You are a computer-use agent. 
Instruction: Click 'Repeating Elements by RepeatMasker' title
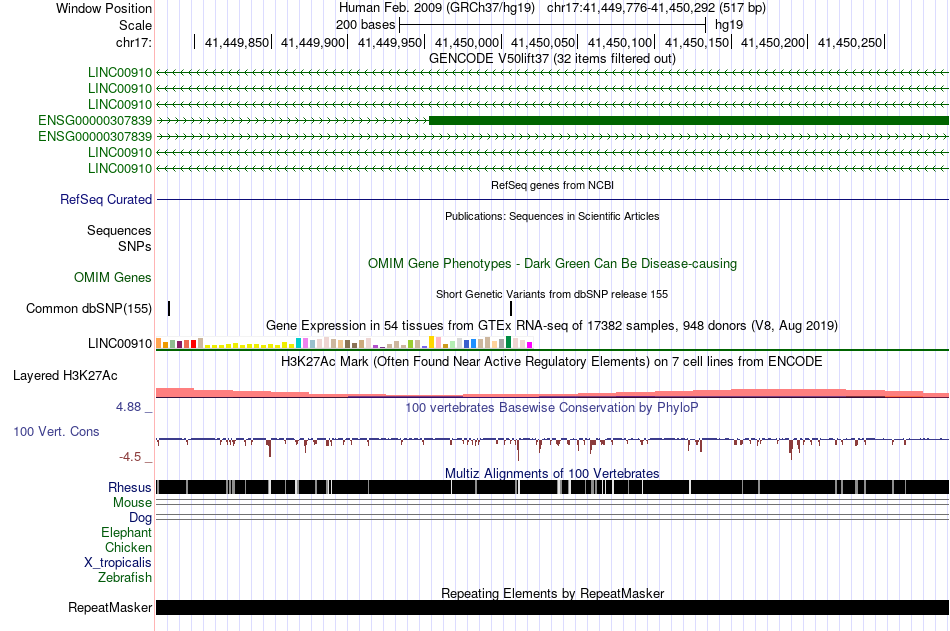(552, 593)
